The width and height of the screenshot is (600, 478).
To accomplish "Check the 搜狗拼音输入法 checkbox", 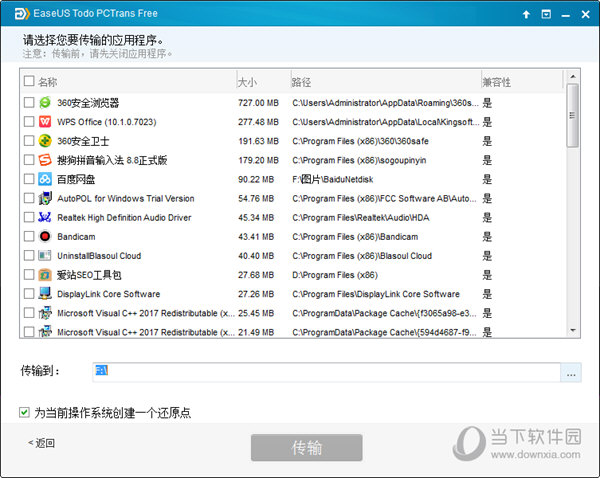I will pos(29,160).
